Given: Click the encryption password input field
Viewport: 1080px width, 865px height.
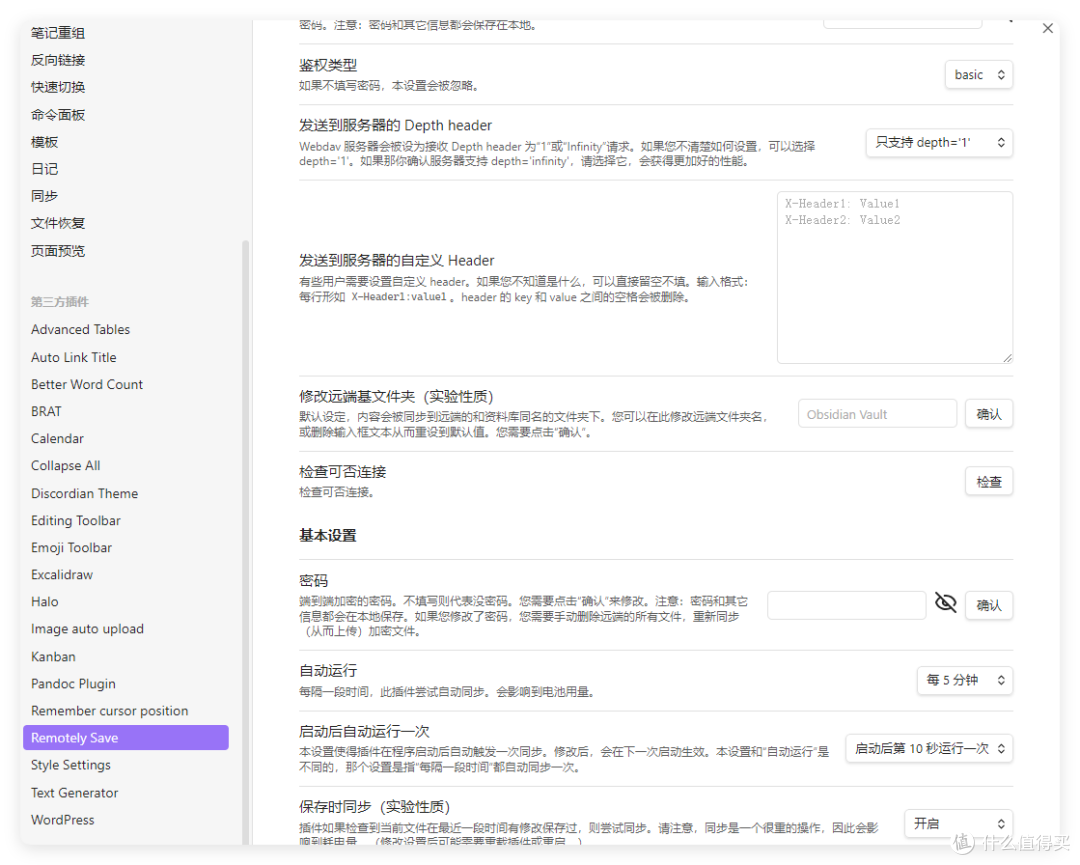Looking at the screenshot, I should [x=847, y=605].
